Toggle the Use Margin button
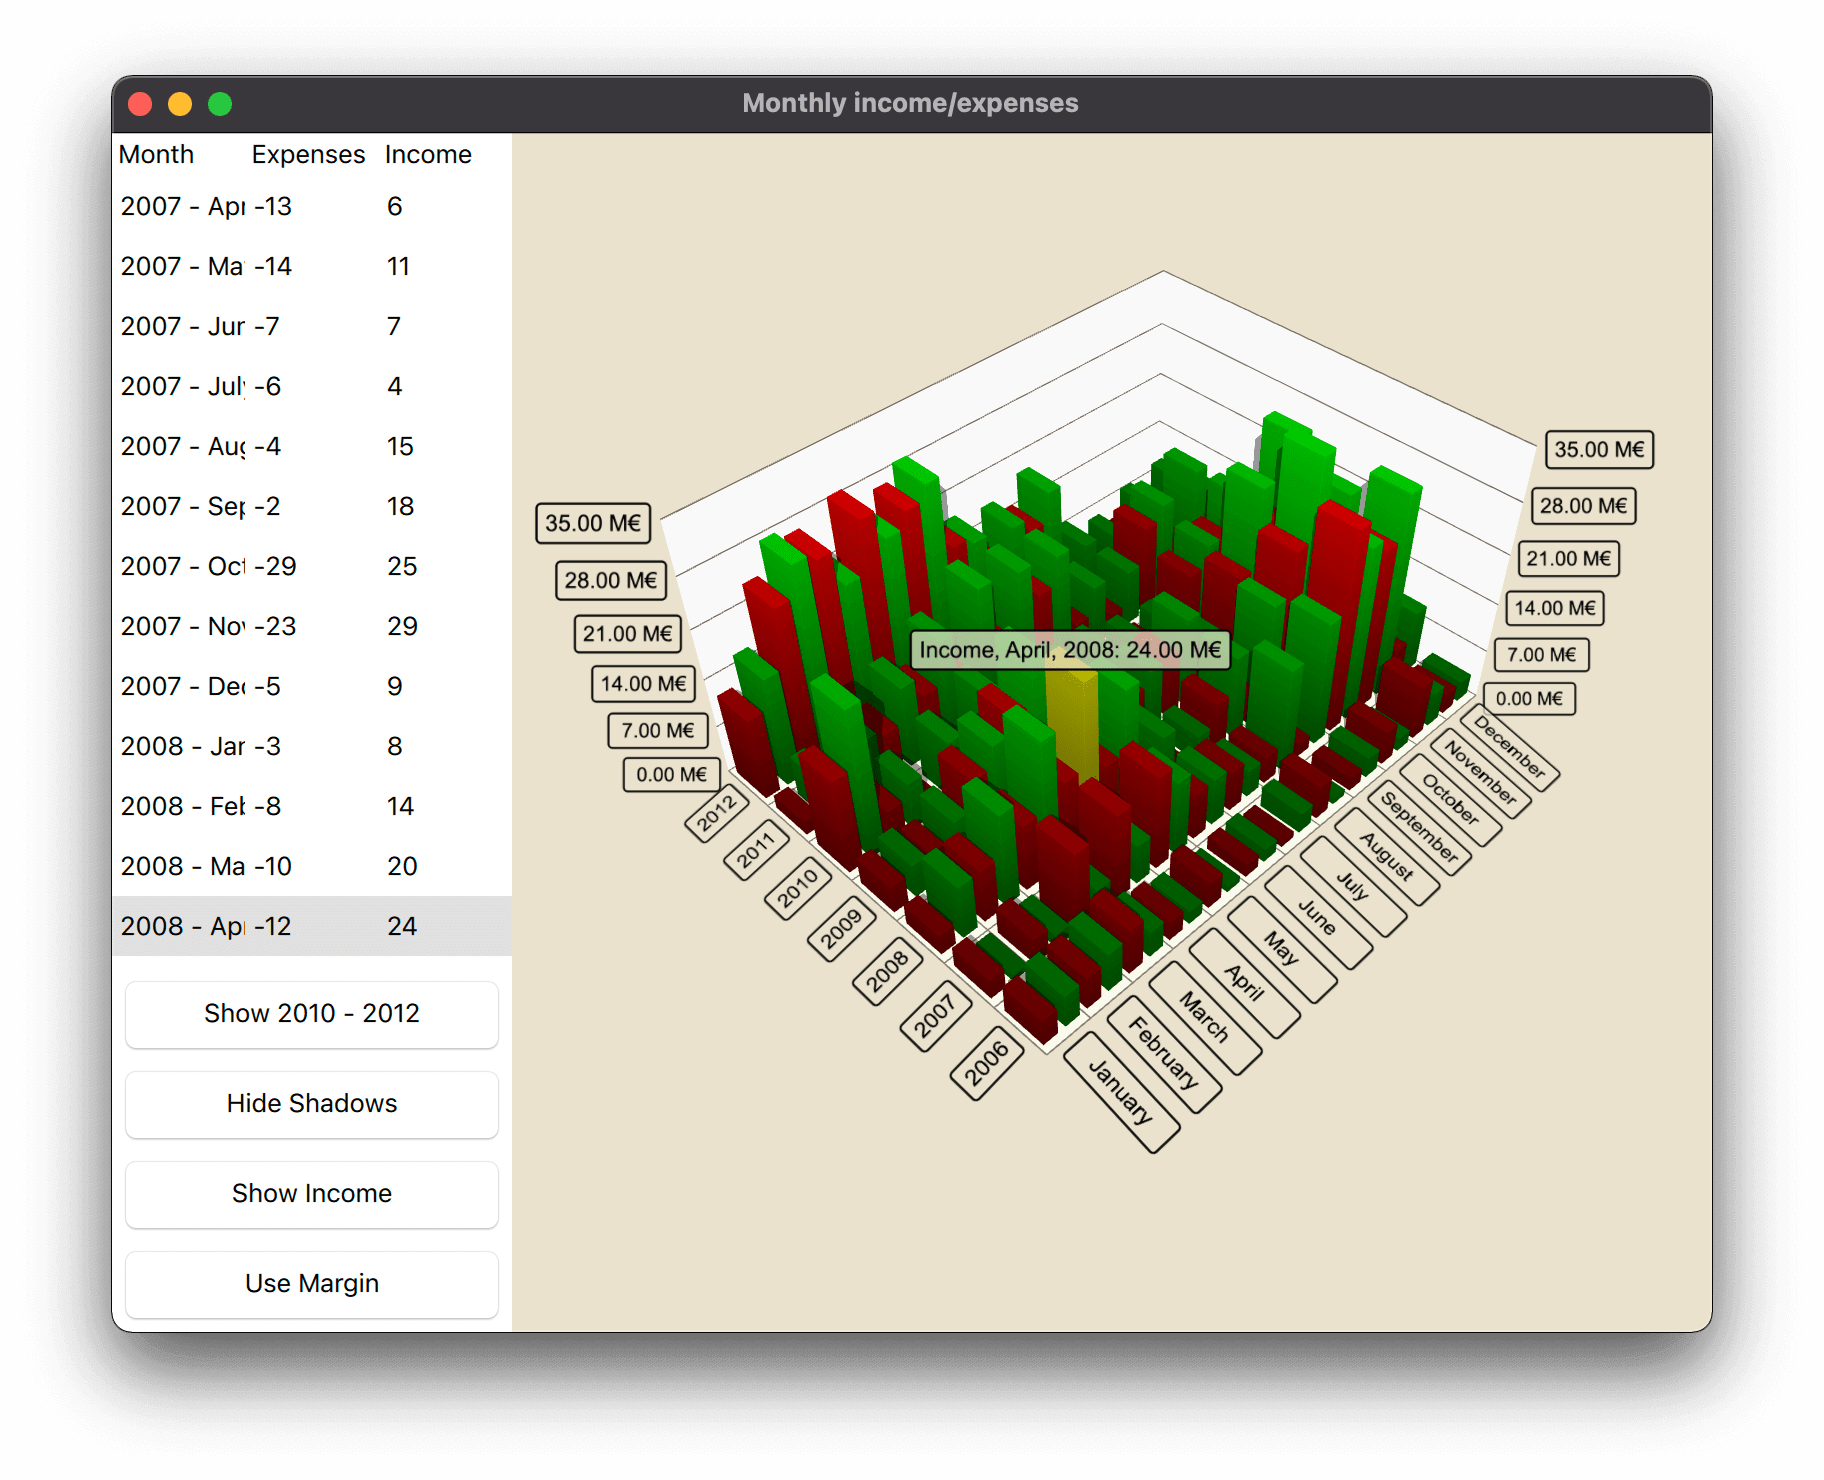1824x1480 pixels. [x=311, y=1284]
